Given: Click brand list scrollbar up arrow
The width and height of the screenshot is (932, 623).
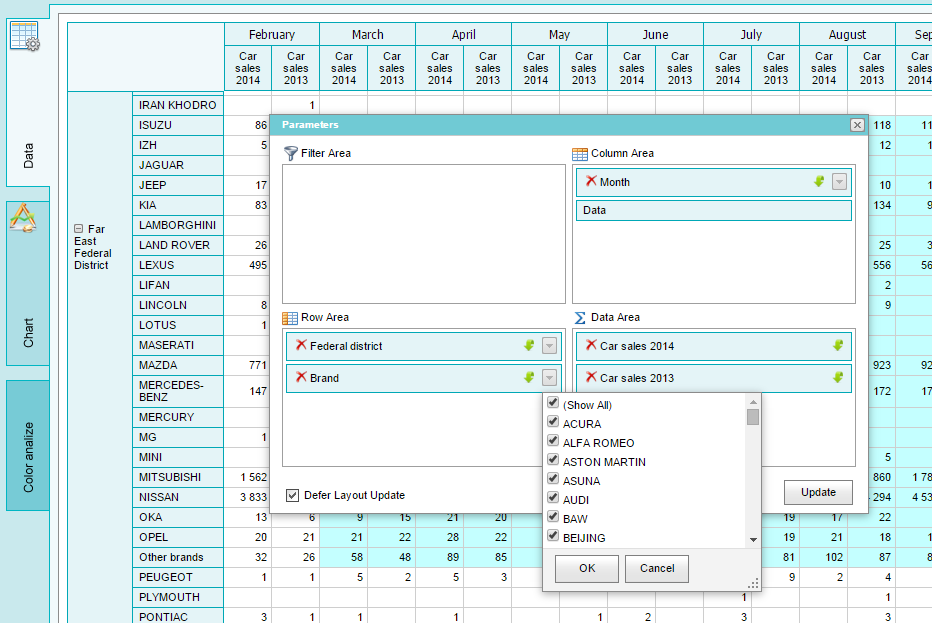Looking at the screenshot, I should coord(753,402).
